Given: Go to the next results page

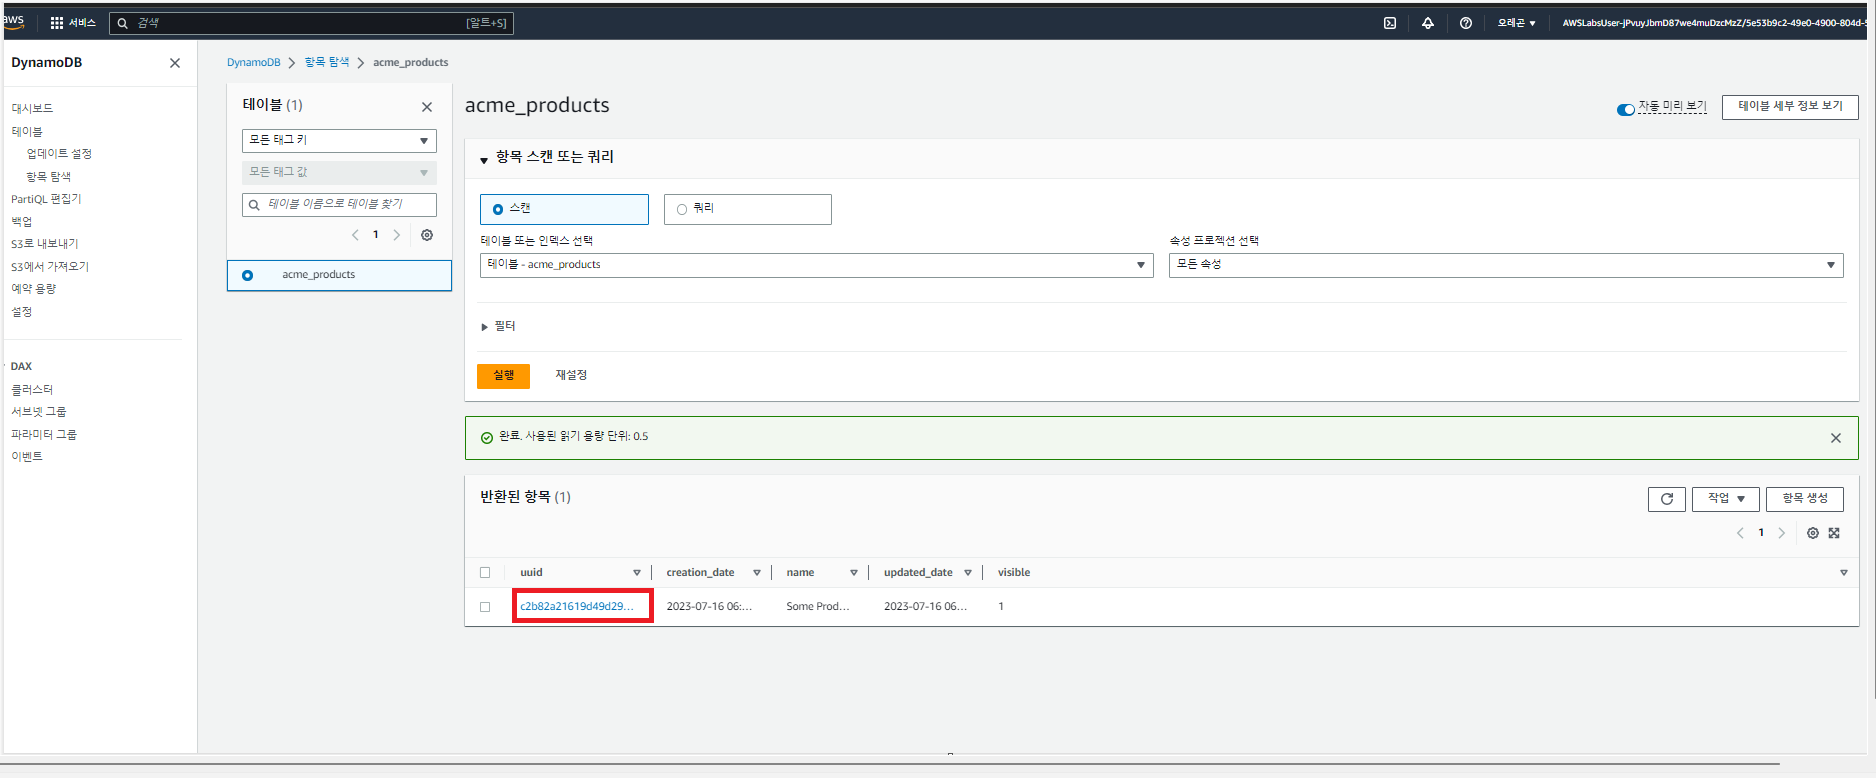Looking at the screenshot, I should (x=1781, y=533).
